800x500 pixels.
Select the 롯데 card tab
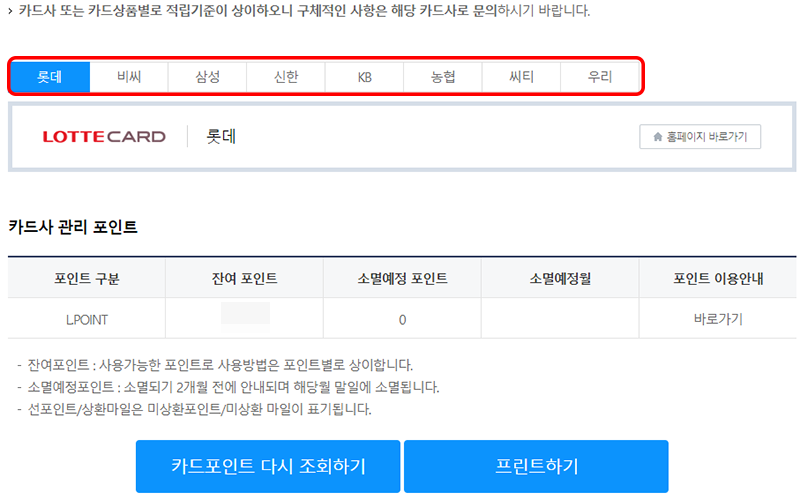click(x=50, y=77)
